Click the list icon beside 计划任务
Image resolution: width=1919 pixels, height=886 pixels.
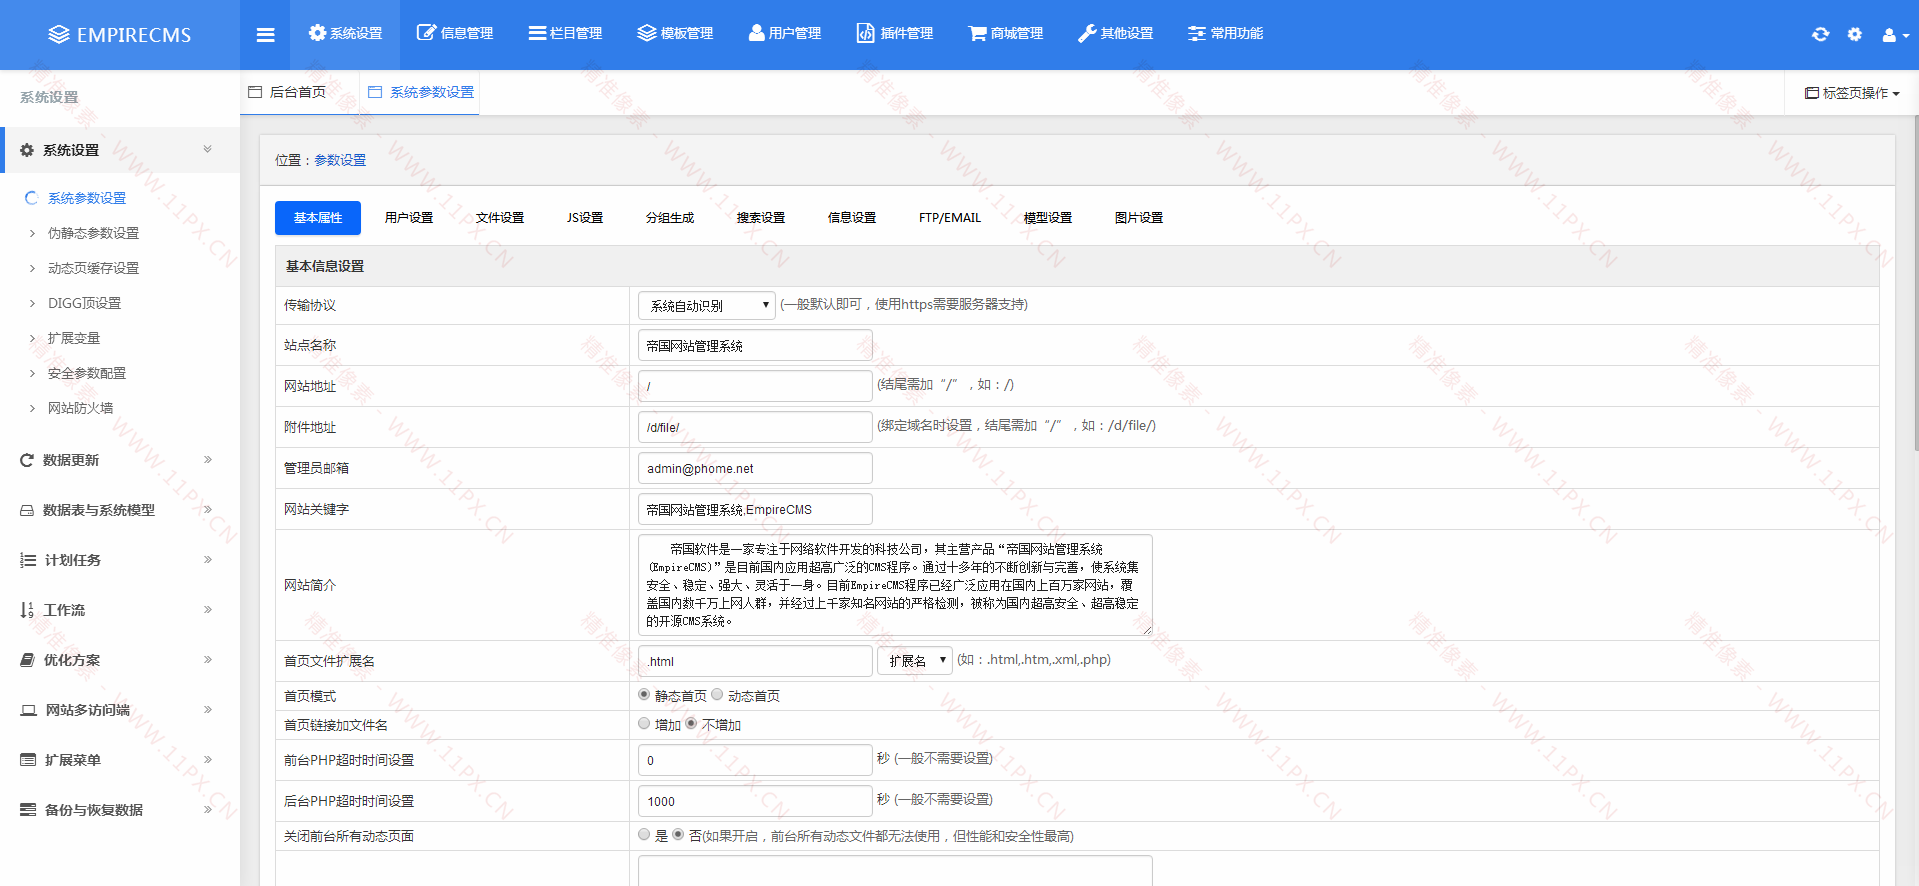pyautogui.click(x=28, y=560)
